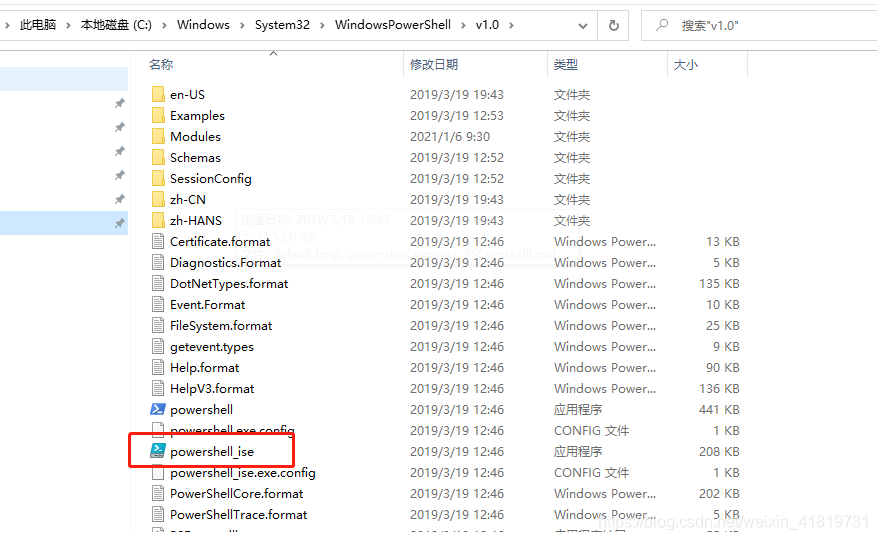Click the PowerShellTrace.format file icon
The image size is (877, 540).
click(158, 514)
